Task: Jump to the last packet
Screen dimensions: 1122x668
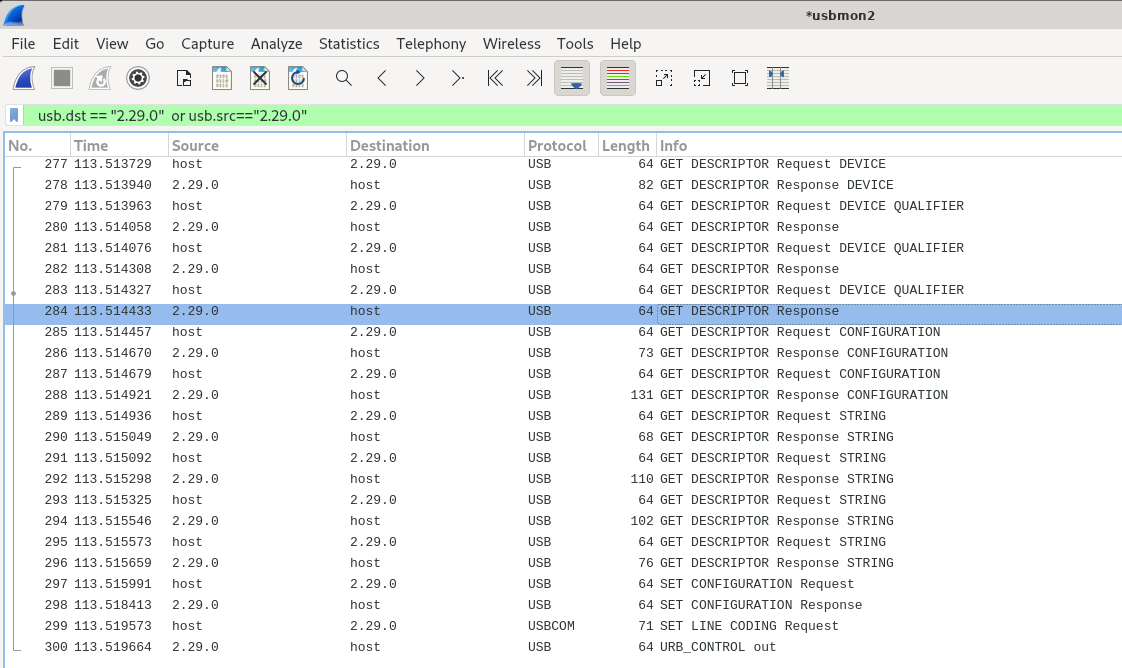Action: (x=534, y=78)
